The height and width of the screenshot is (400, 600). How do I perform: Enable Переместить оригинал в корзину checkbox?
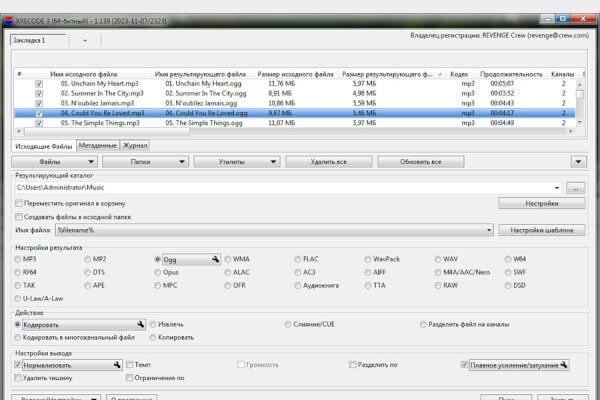(19, 203)
